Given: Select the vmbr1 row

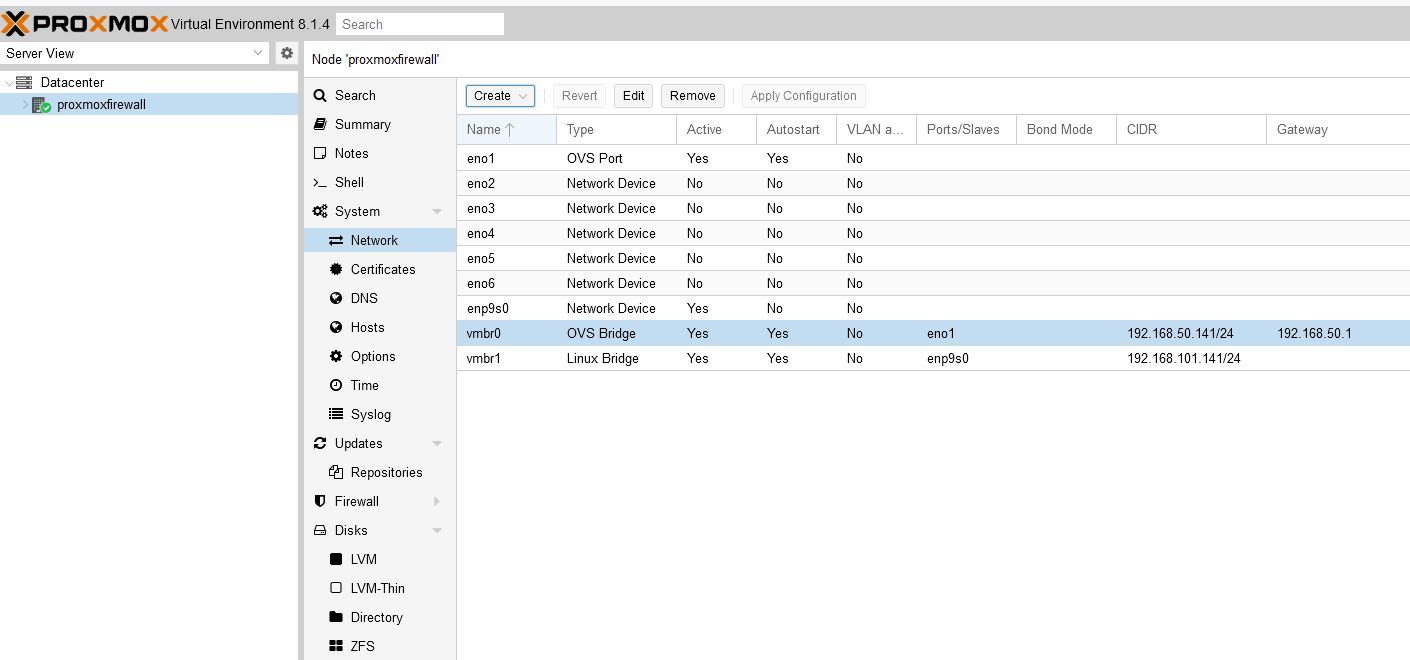Looking at the screenshot, I should pos(933,358).
